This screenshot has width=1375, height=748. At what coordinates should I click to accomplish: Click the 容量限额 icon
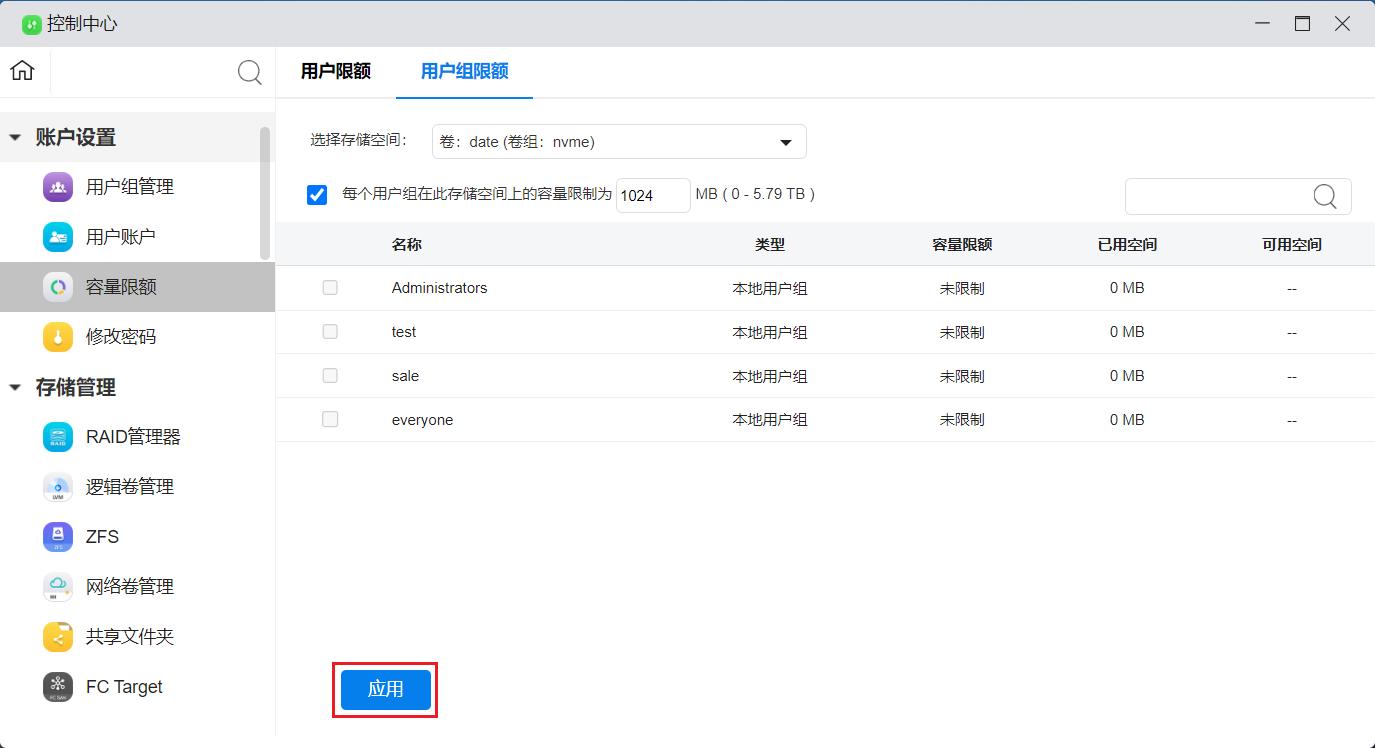tap(57, 286)
